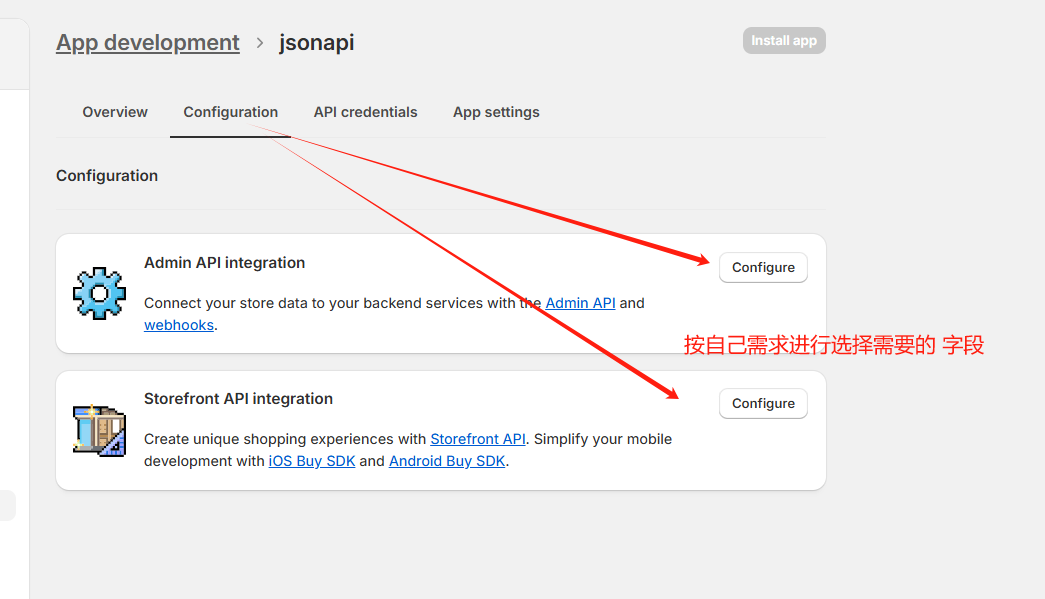Open the Storefront API link

tap(478, 439)
